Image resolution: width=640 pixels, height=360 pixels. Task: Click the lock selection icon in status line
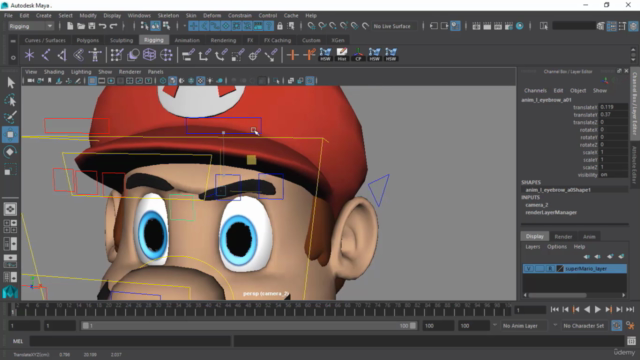[280, 26]
